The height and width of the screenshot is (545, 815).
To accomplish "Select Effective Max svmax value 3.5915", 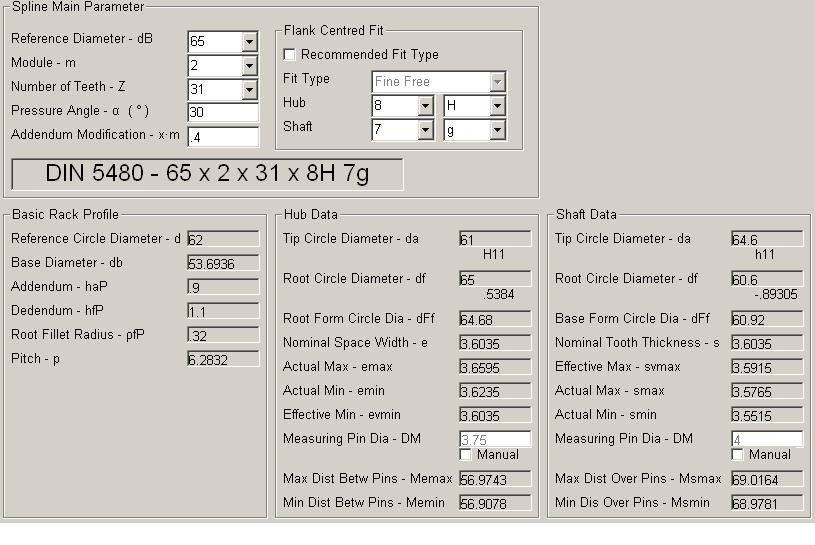I will [767, 367].
